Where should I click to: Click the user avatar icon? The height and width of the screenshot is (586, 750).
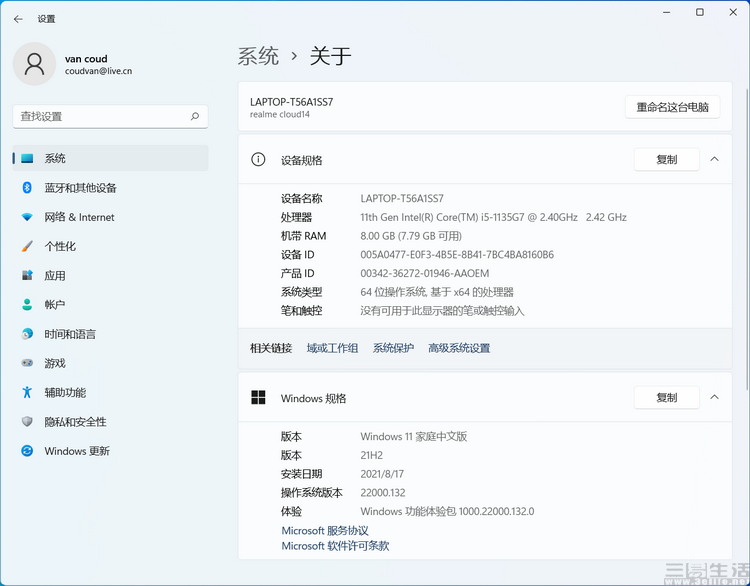coord(34,64)
